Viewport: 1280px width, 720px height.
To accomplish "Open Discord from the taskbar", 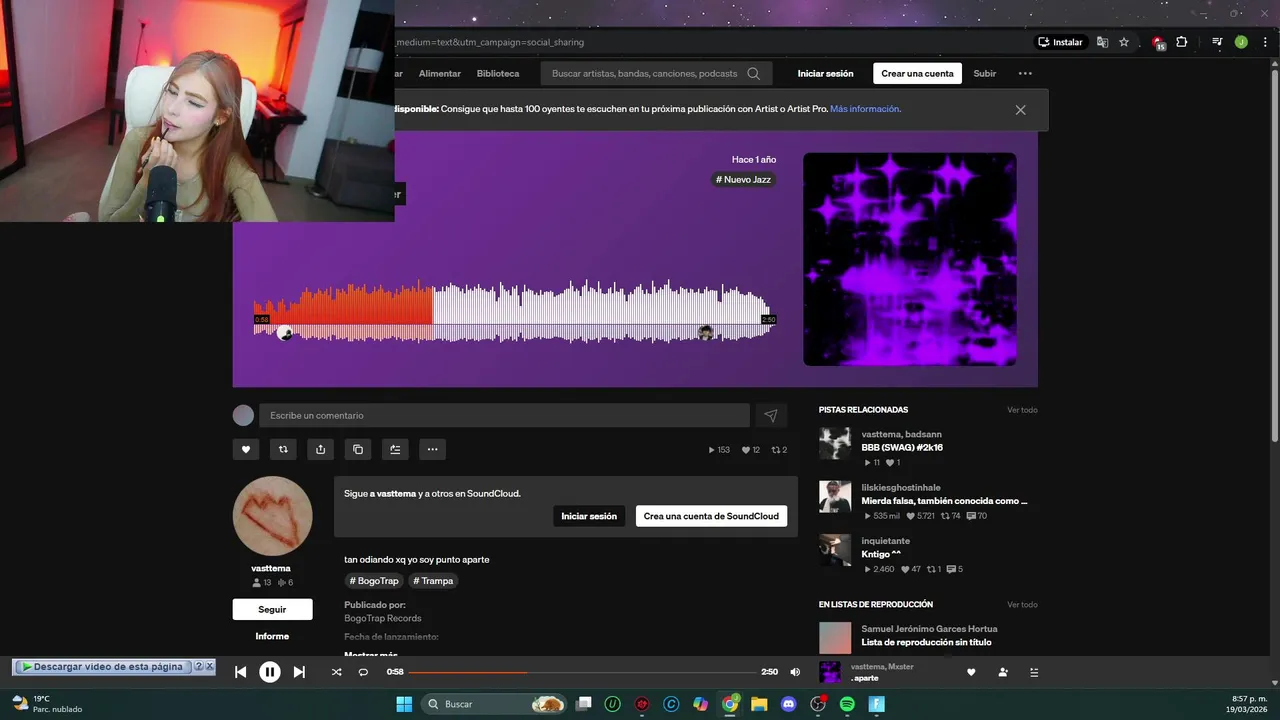I will pyautogui.click(x=789, y=704).
